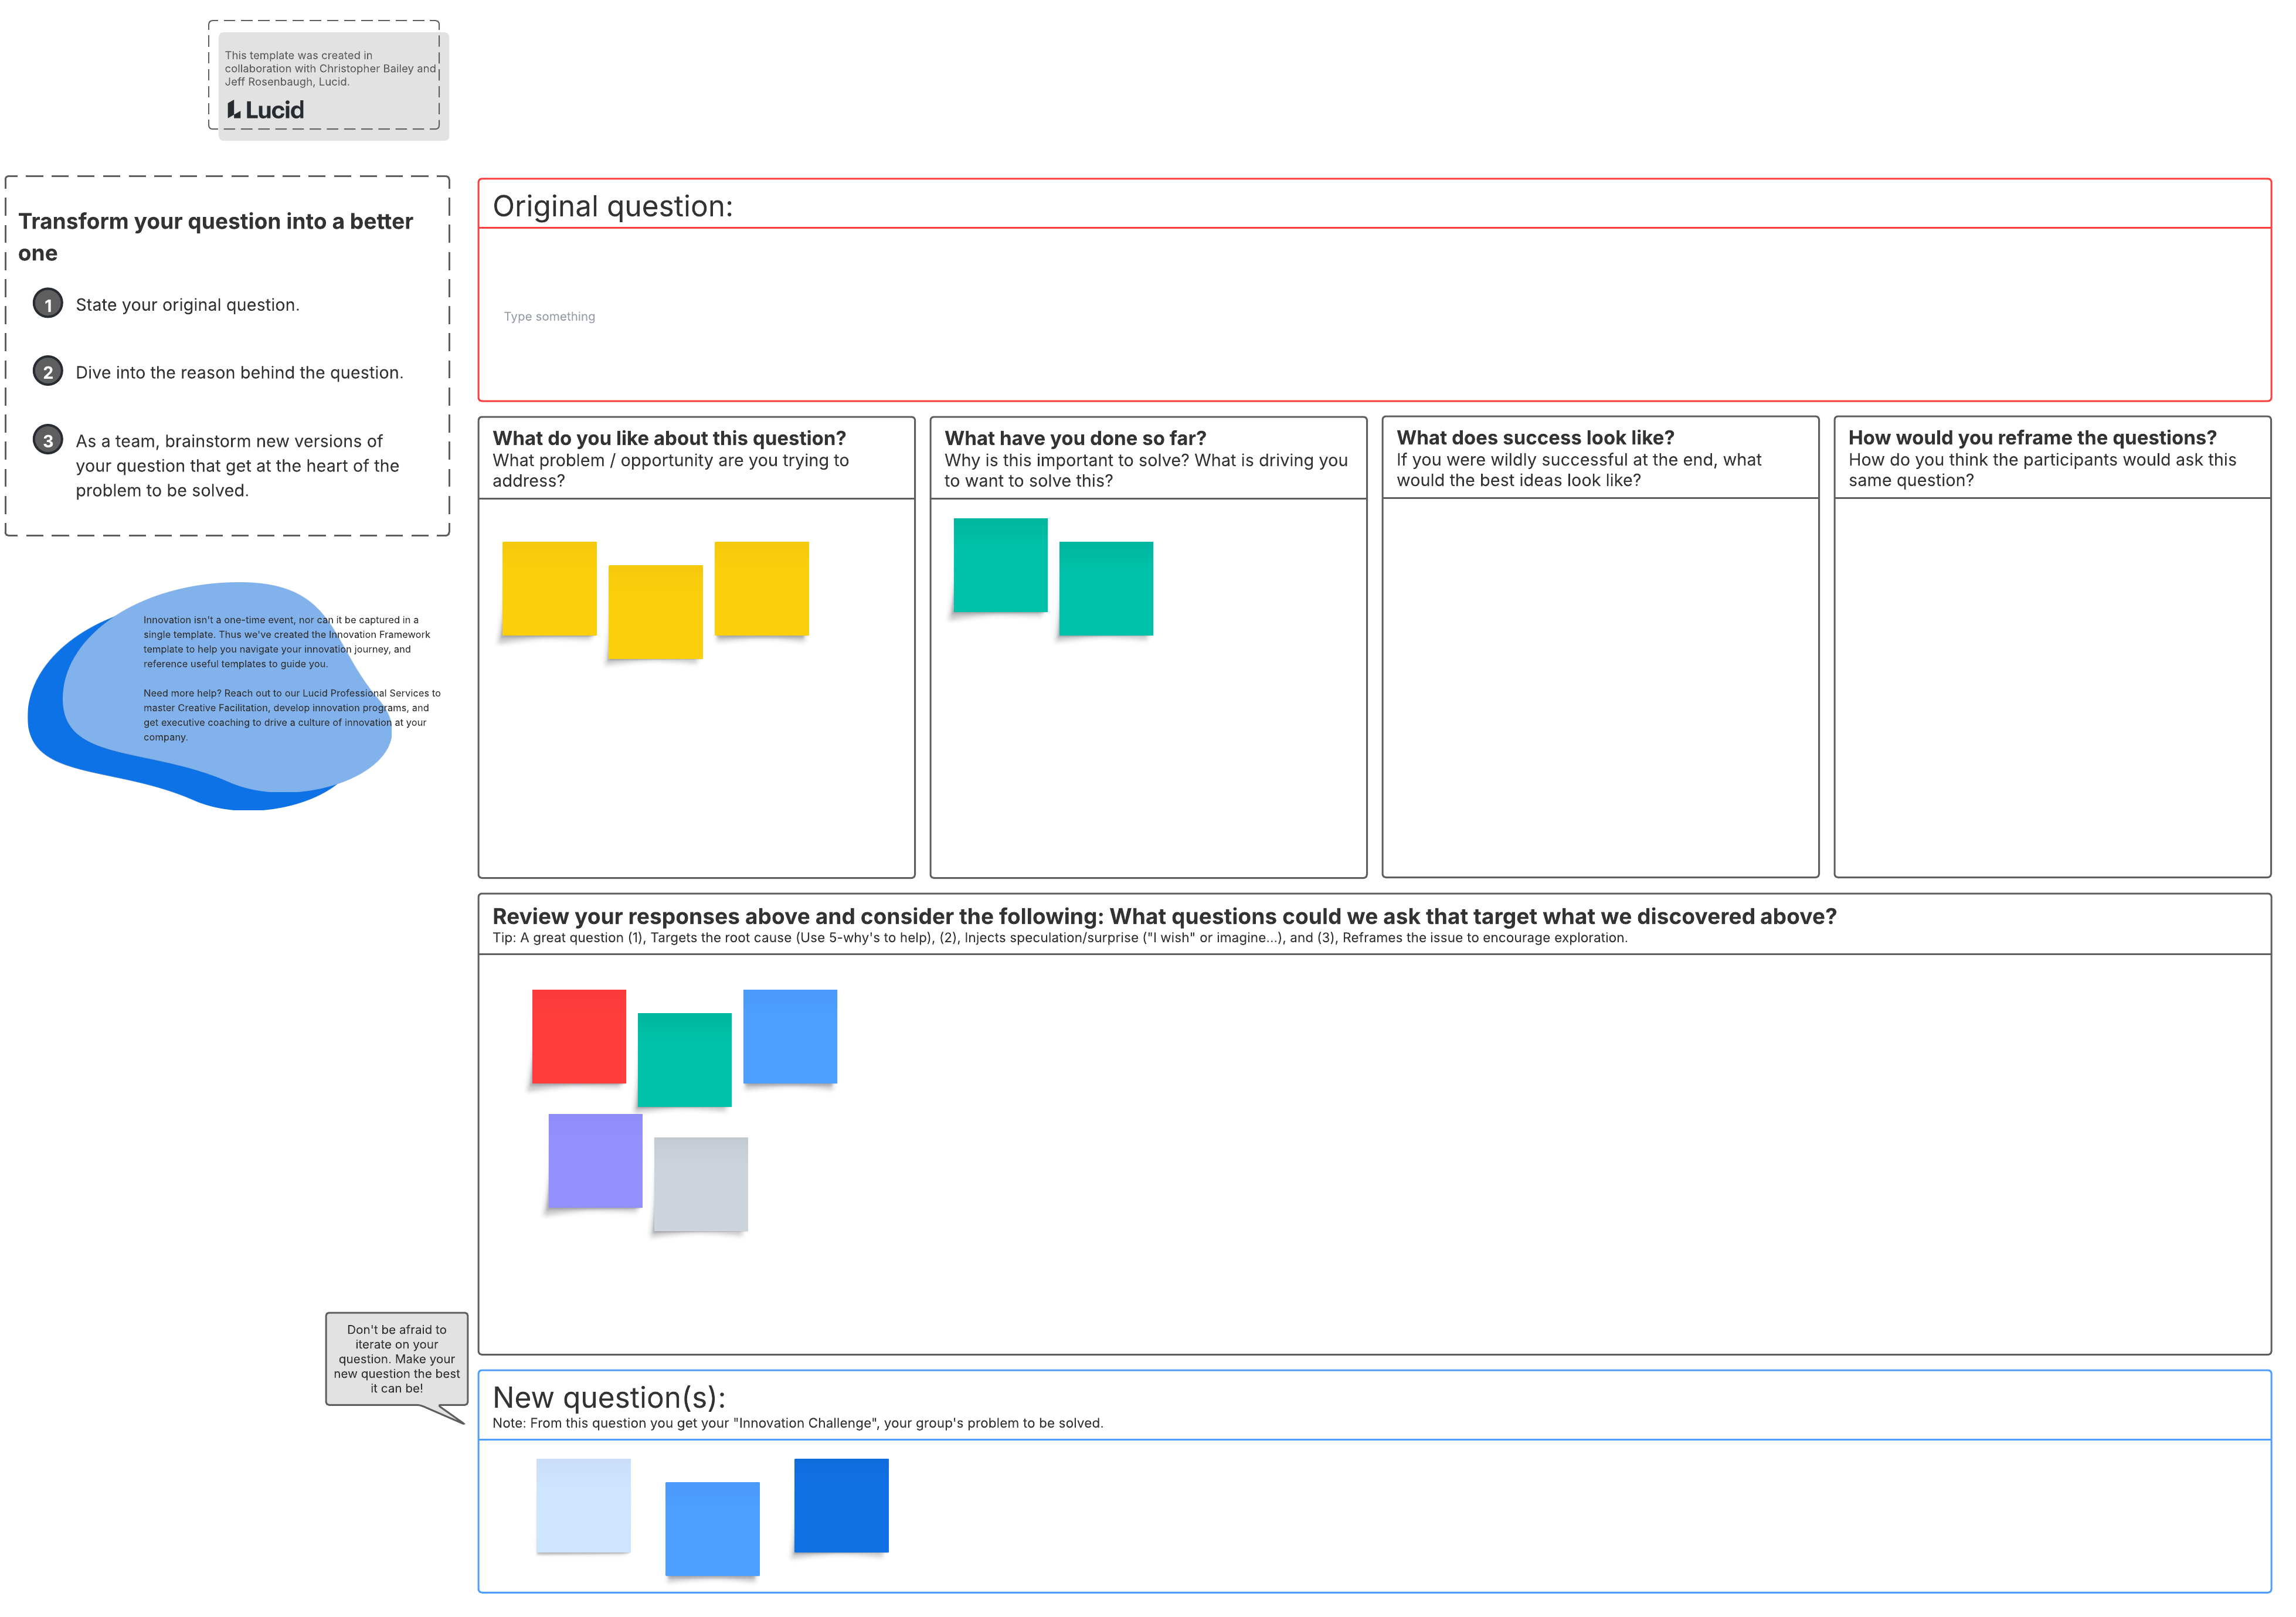Select the 'Don't be afraid to iterate' speech bubble
The height and width of the screenshot is (1617, 2296).
(396, 1359)
